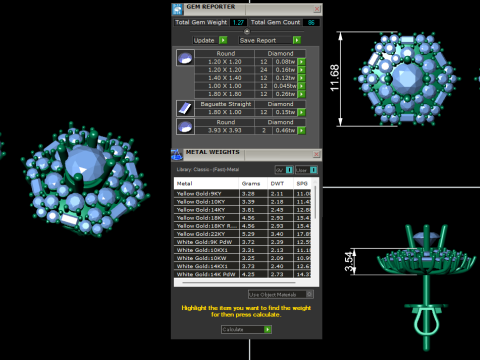
Task: Click the metal table horizontal scrollbar
Action: pyautogui.click(x=239, y=283)
